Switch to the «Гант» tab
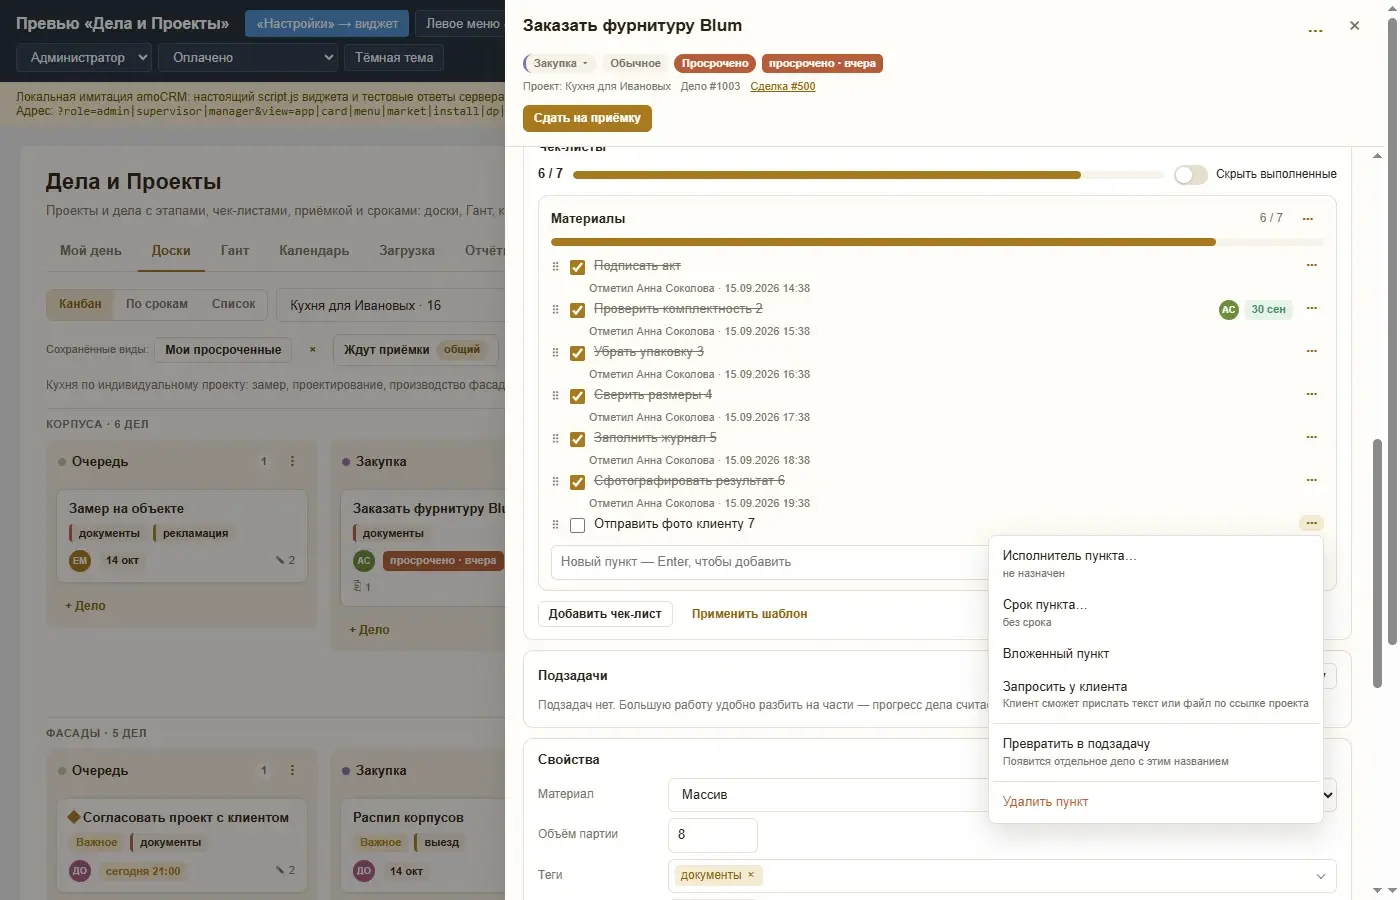This screenshot has height=900, width=1400. [235, 251]
